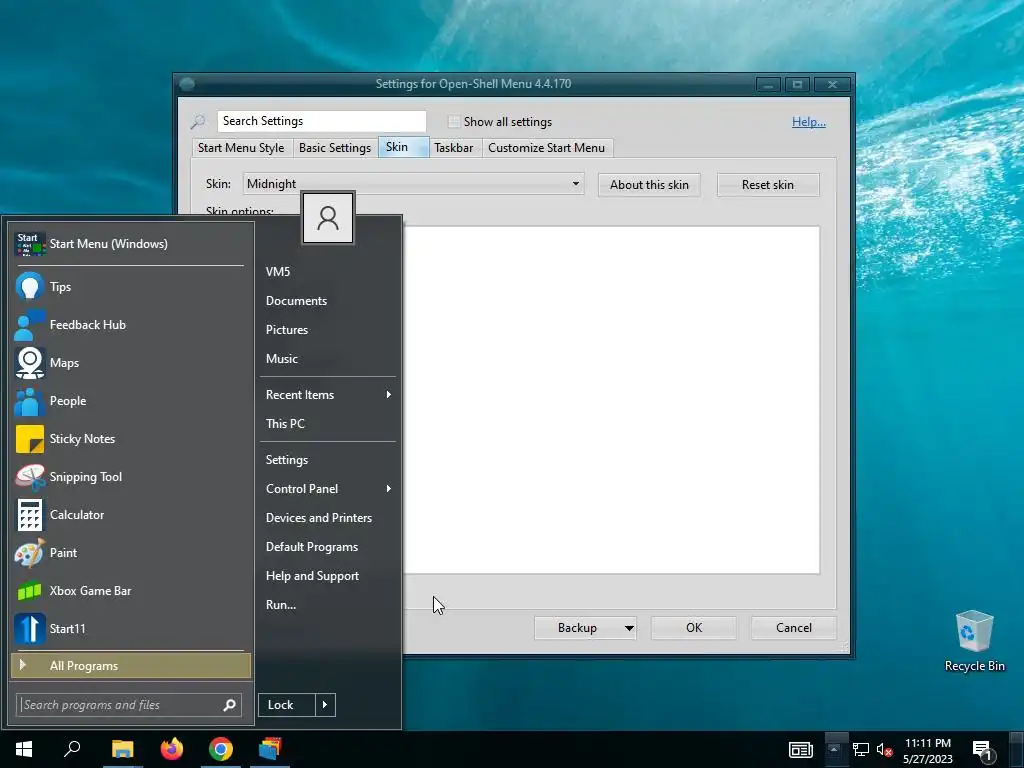This screenshot has height=768, width=1024.
Task: Show hidden tray icons arrow
Action: [x=834, y=750]
